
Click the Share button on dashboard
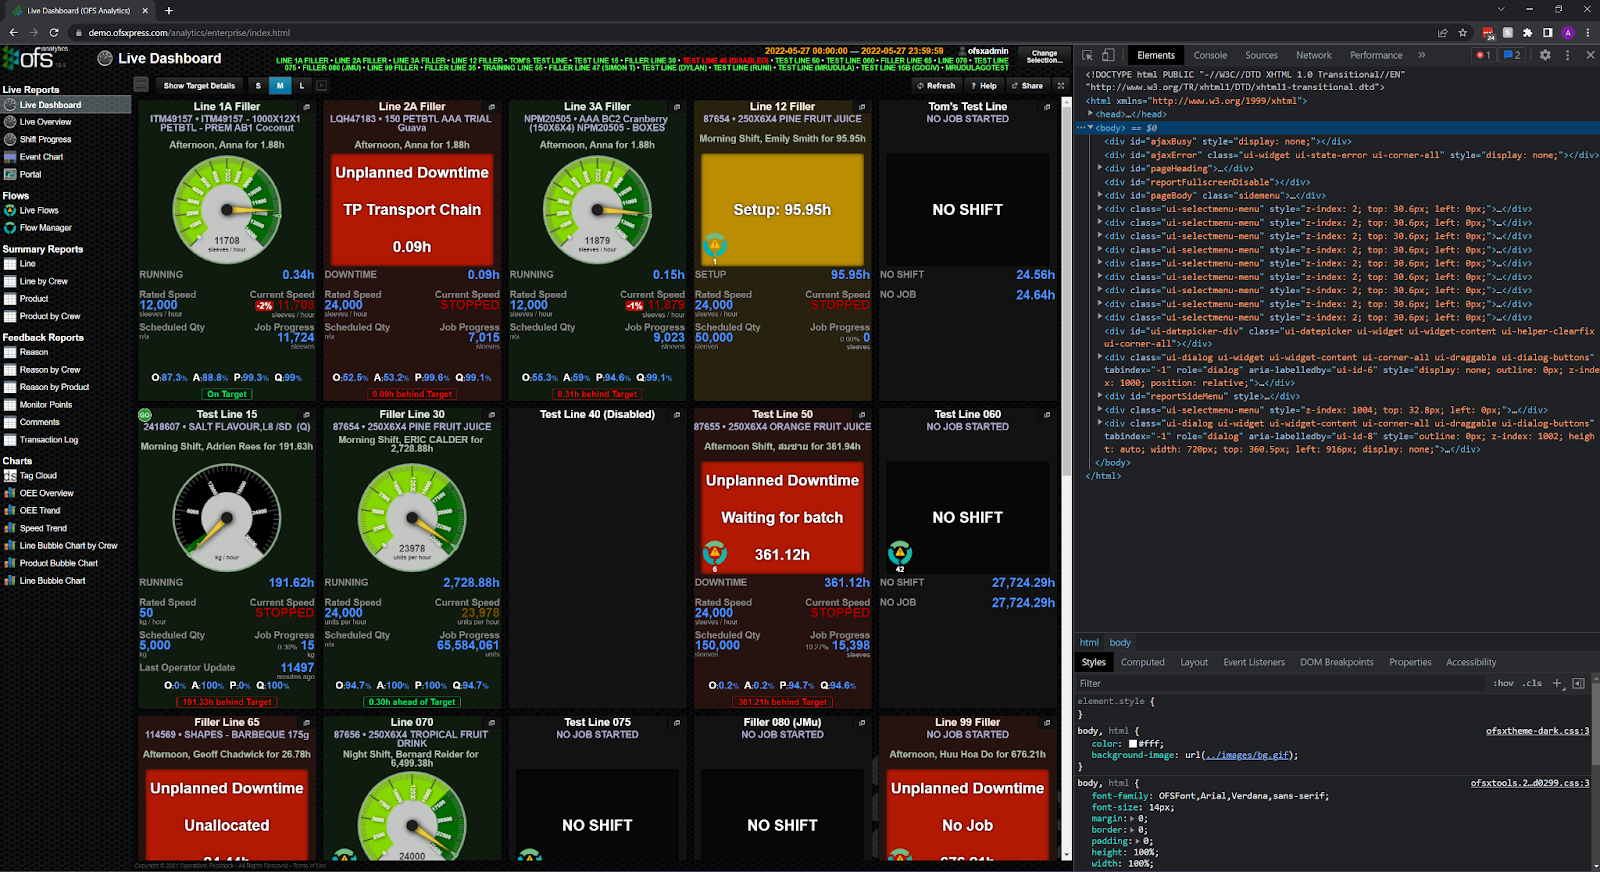pos(1027,86)
